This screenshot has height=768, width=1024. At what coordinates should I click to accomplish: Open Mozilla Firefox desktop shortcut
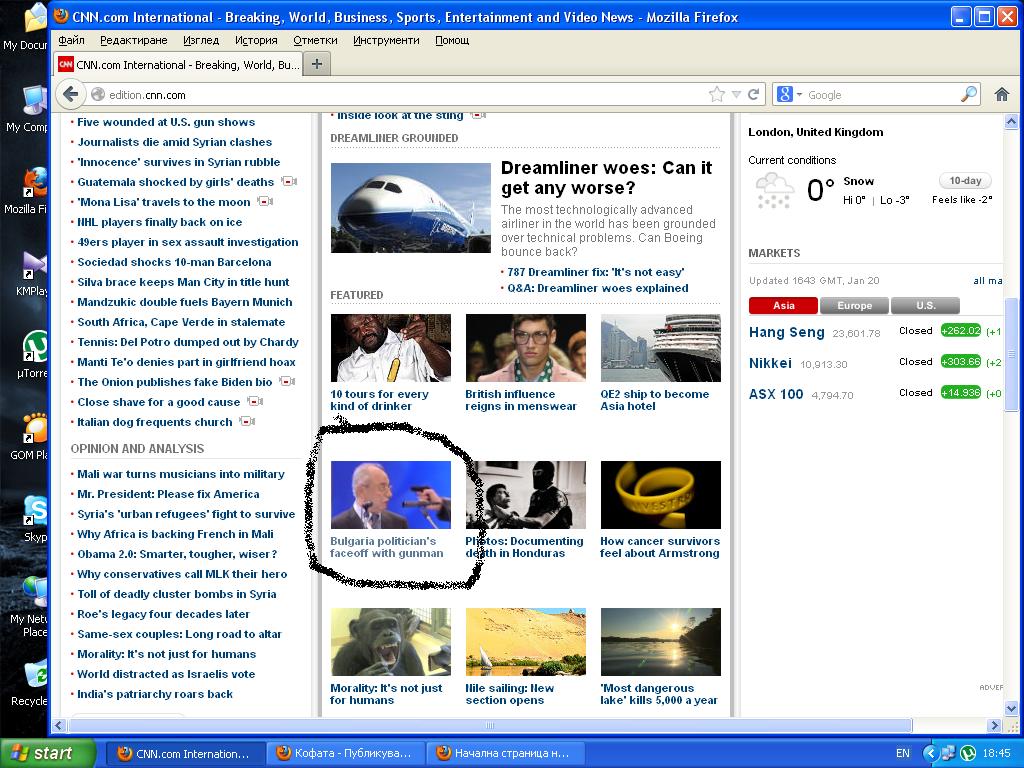point(34,189)
